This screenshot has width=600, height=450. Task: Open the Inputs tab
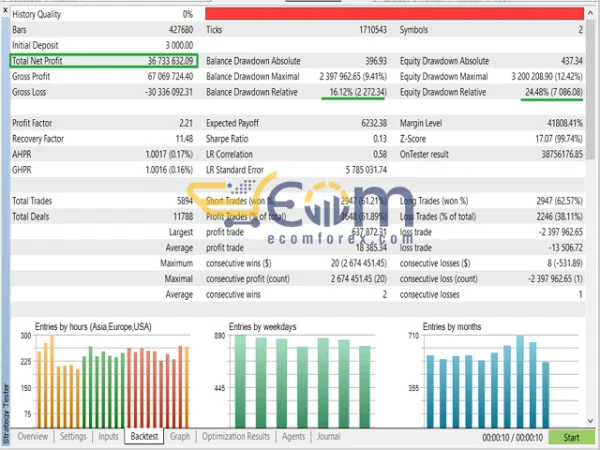coord(108,436)
